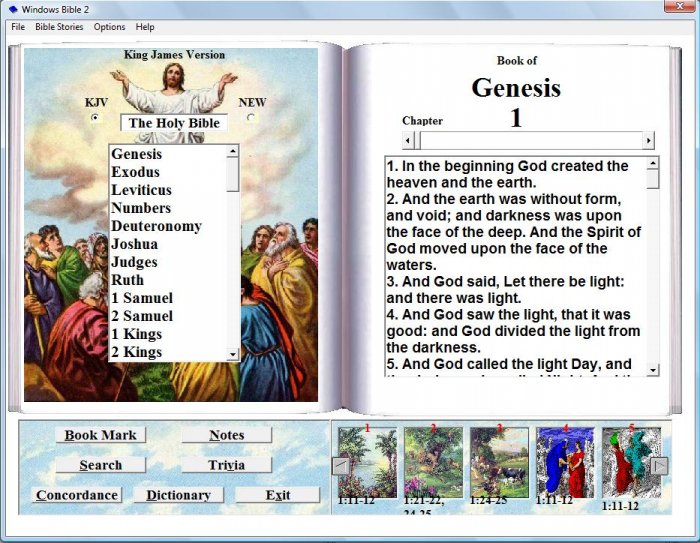700x543 pixels.
Task: Click the Book Mark button
Action: point(100,435)
